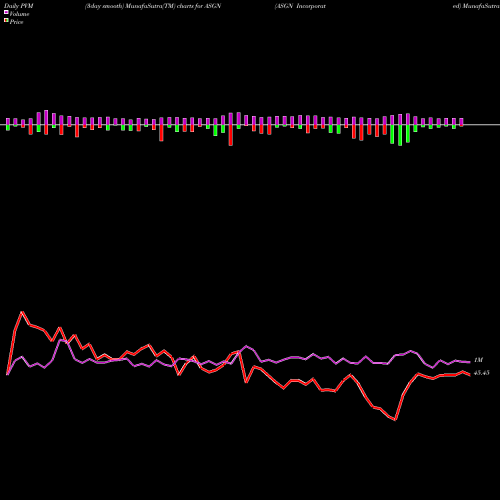Click the "MunafaSutra(TM) charts for ASGN" header text

click(x=173, y=6)
